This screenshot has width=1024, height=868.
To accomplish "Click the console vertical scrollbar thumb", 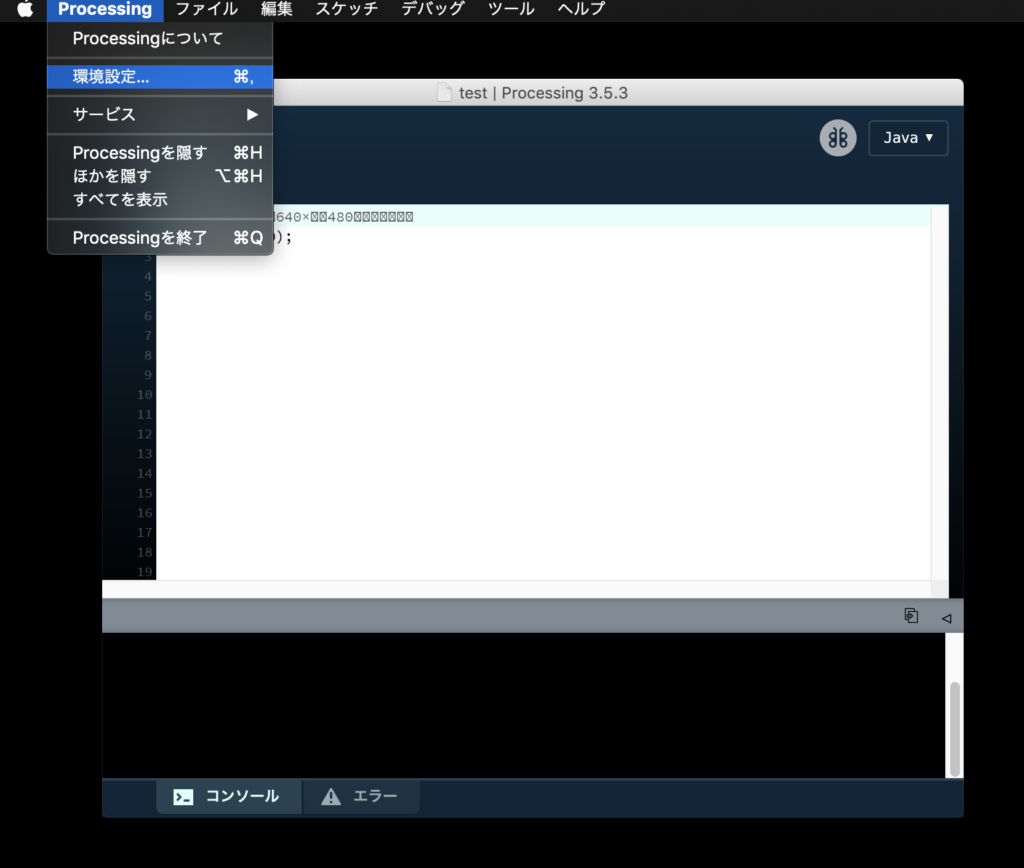I will click(955, 728).
